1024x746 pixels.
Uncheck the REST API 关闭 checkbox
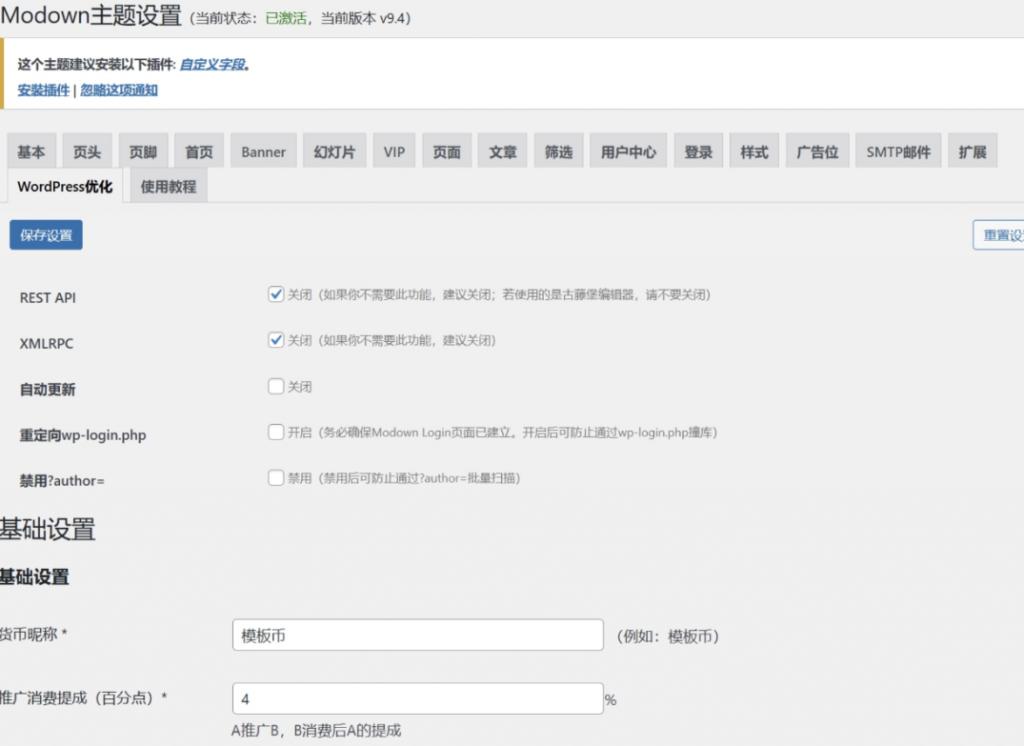(x=276, y=294)
